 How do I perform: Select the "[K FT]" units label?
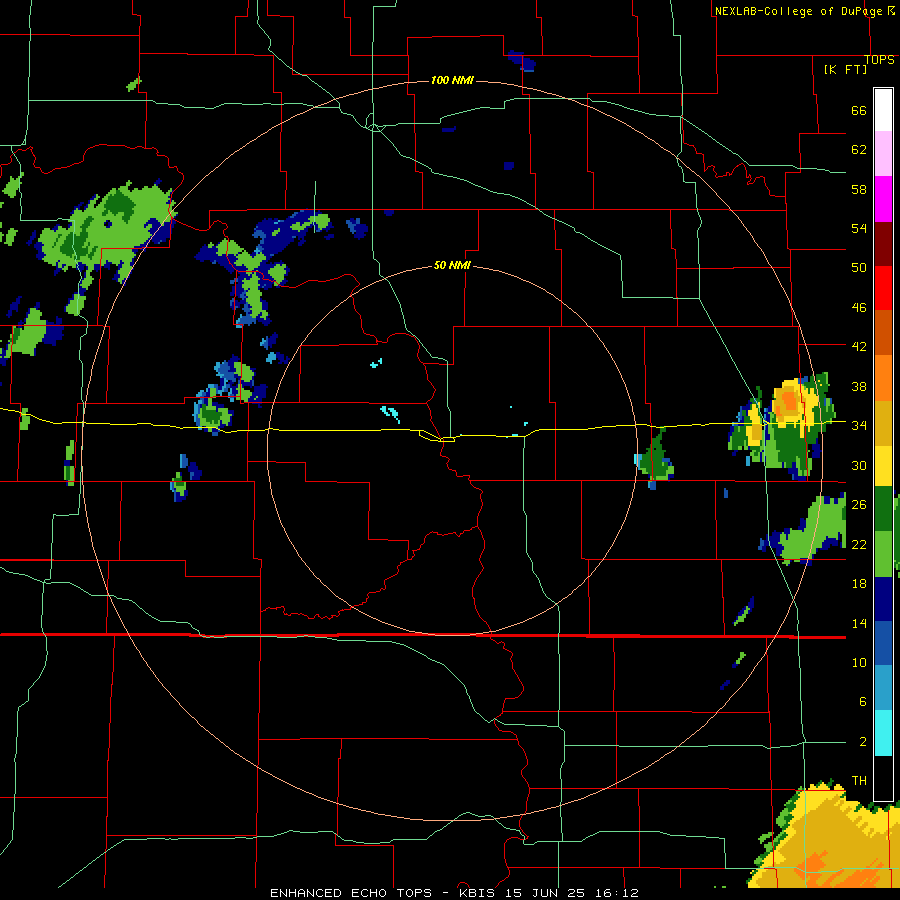[x=845, y=69]
